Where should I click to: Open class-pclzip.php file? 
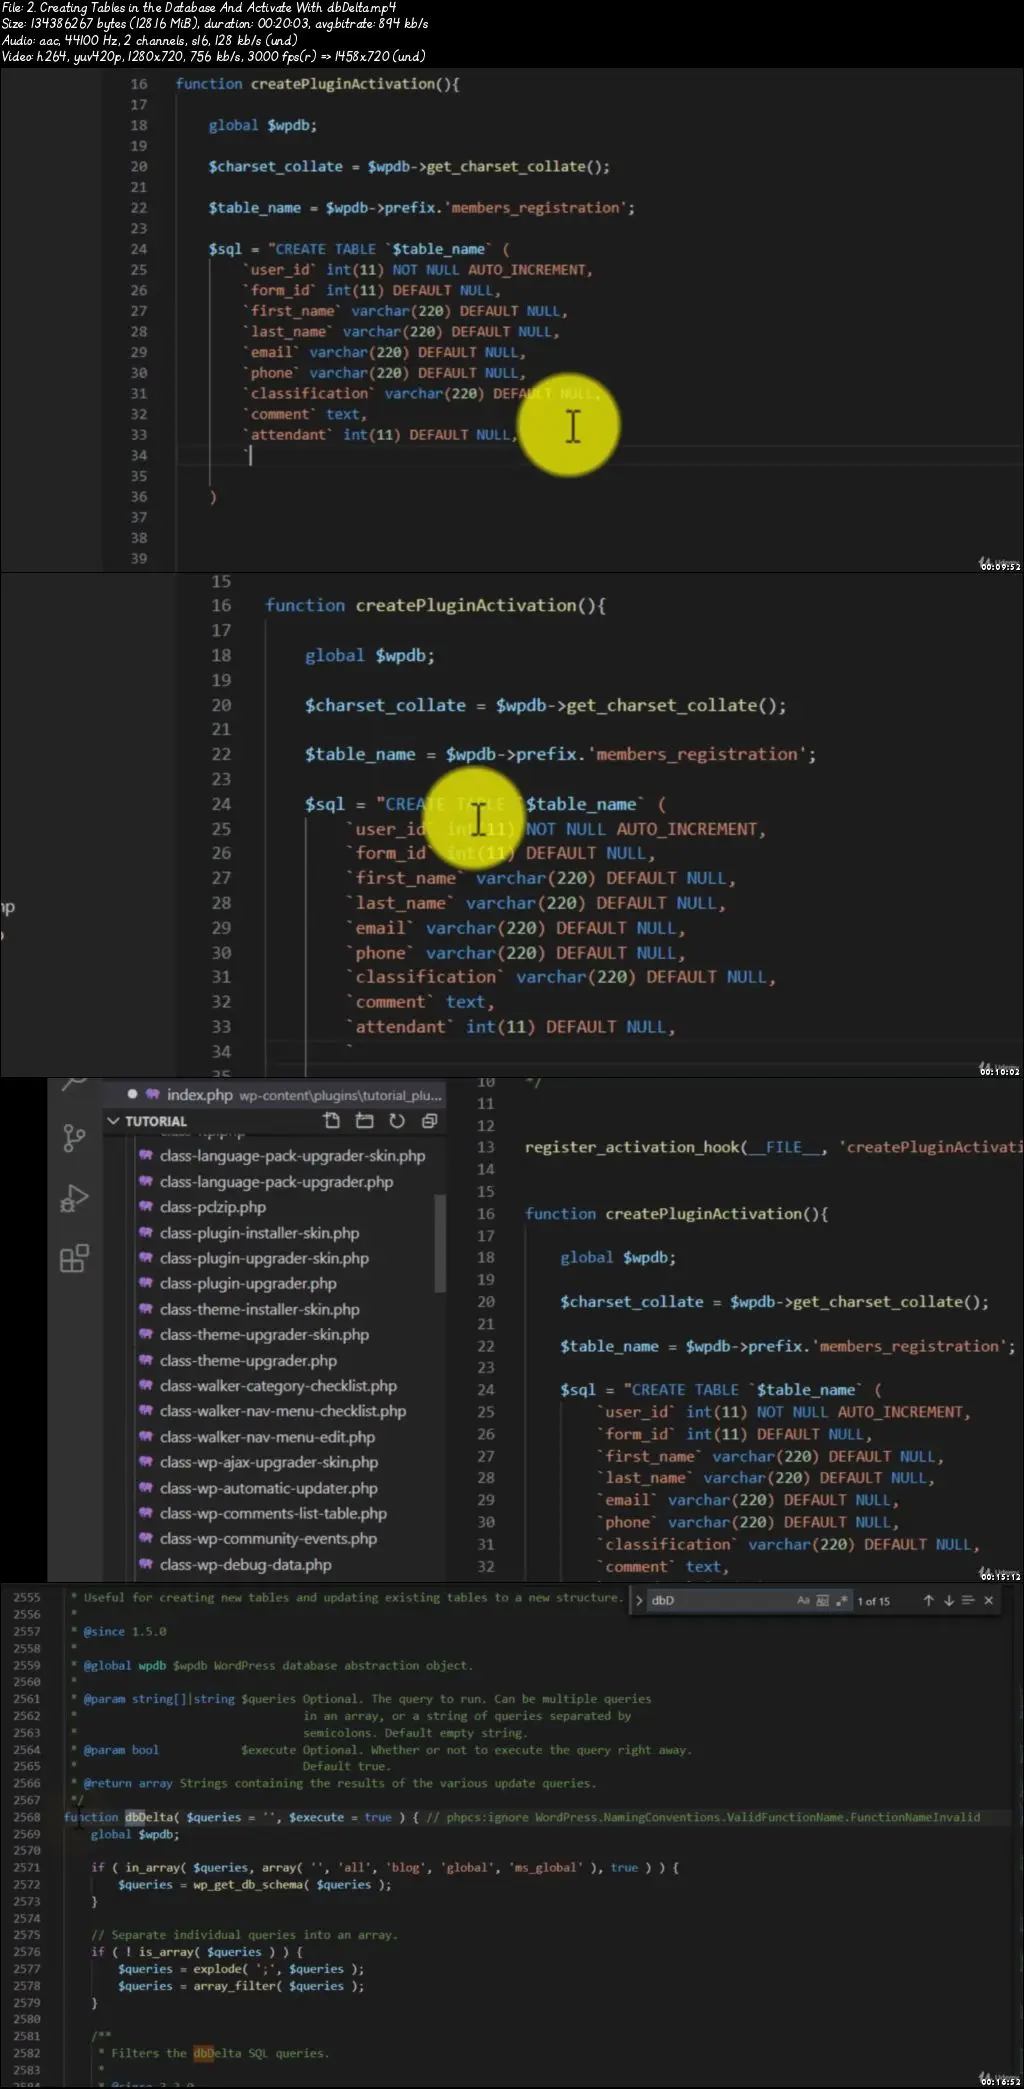213,1207
